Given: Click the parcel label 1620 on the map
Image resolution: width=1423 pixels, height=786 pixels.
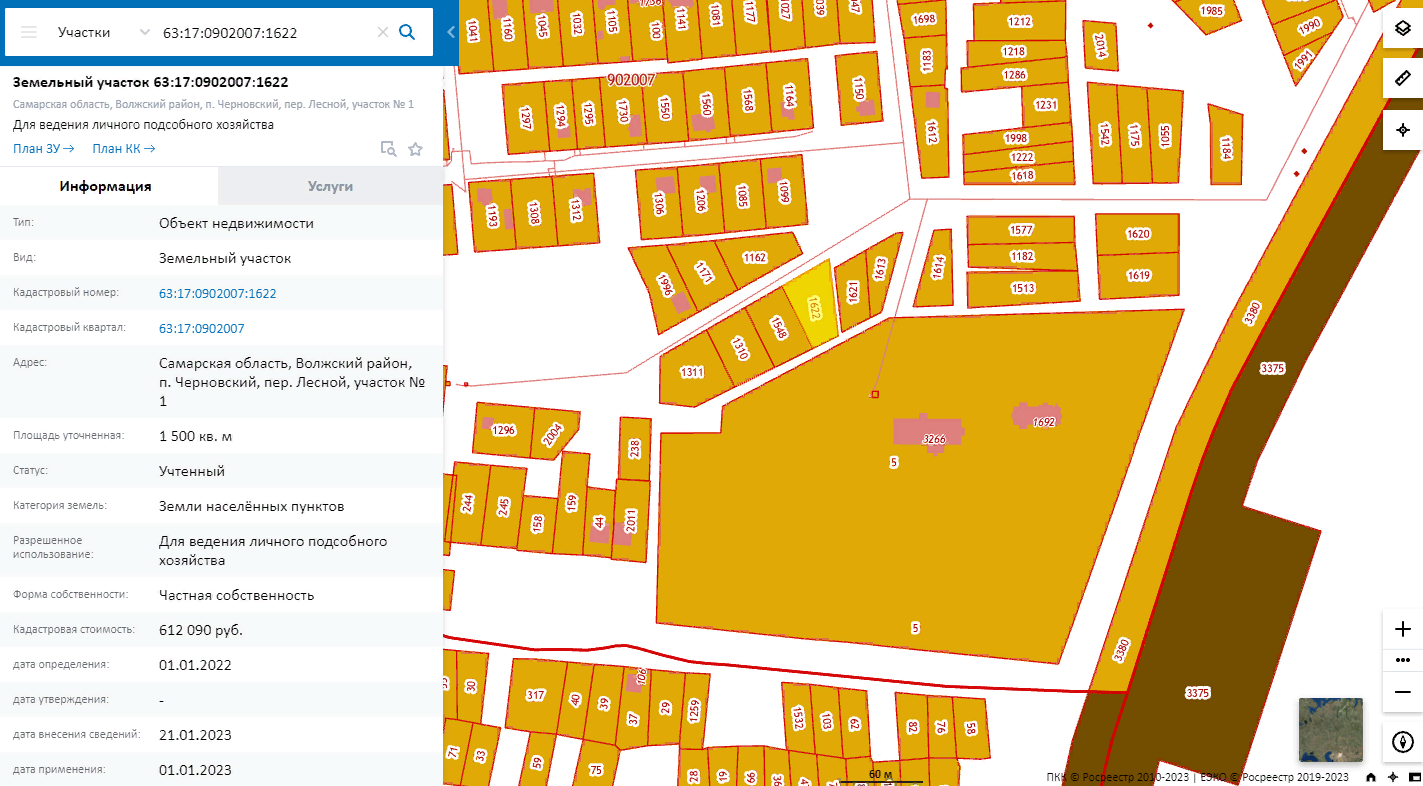Looking at the screenshot, I should (1138, 234).
